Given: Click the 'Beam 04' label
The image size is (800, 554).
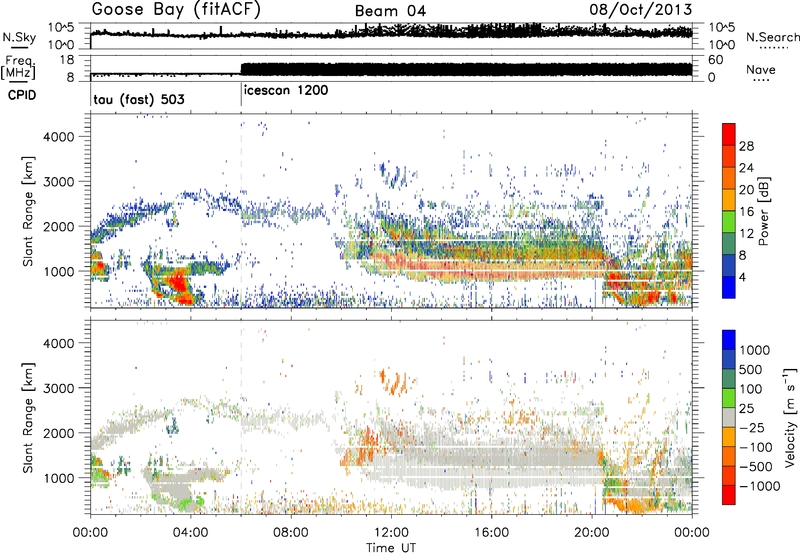Looking at the screenshot, I should (390, 11).
